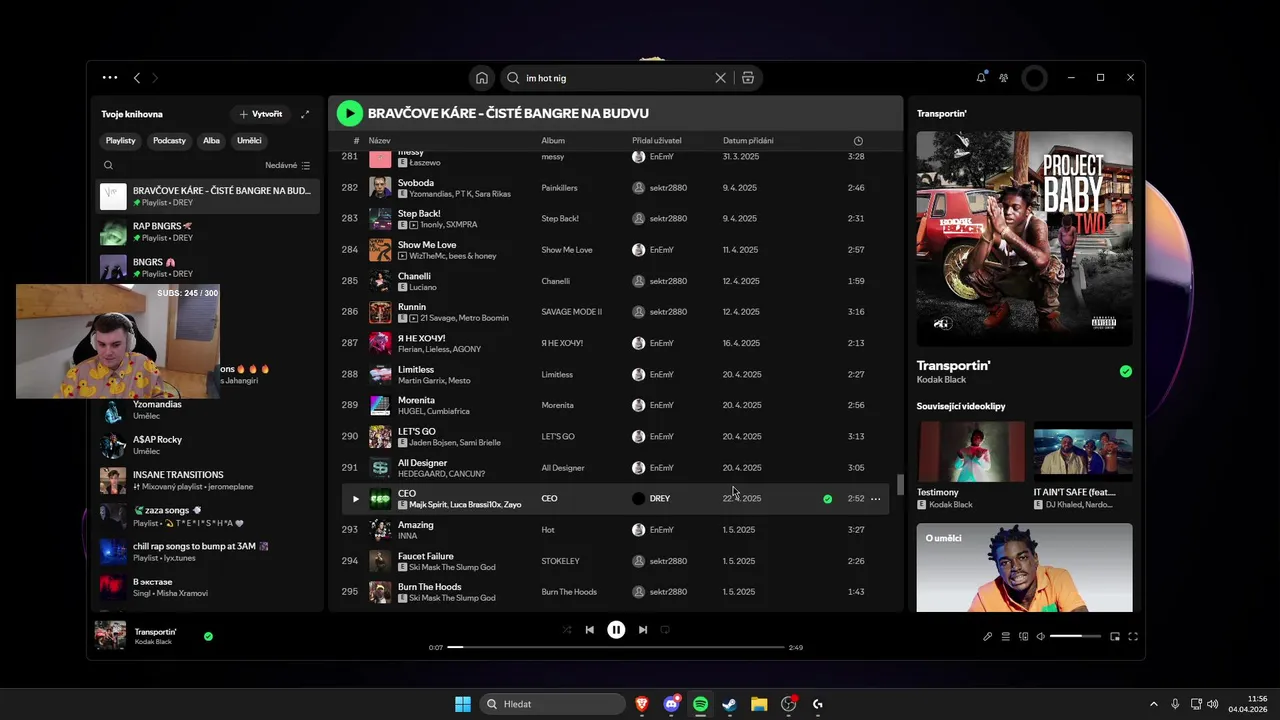The image size is (1280, 720).
Task: Open the IT AIN'T SAFE video thumbnail
Action: (1083, 451)
